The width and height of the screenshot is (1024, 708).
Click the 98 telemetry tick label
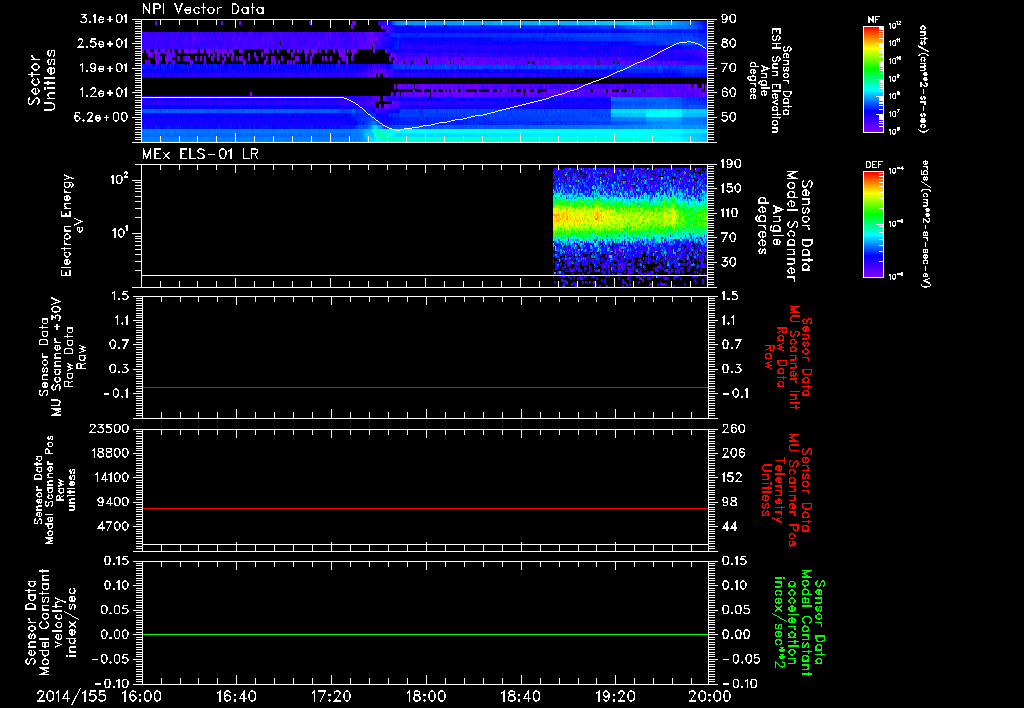tap(729, 502)
